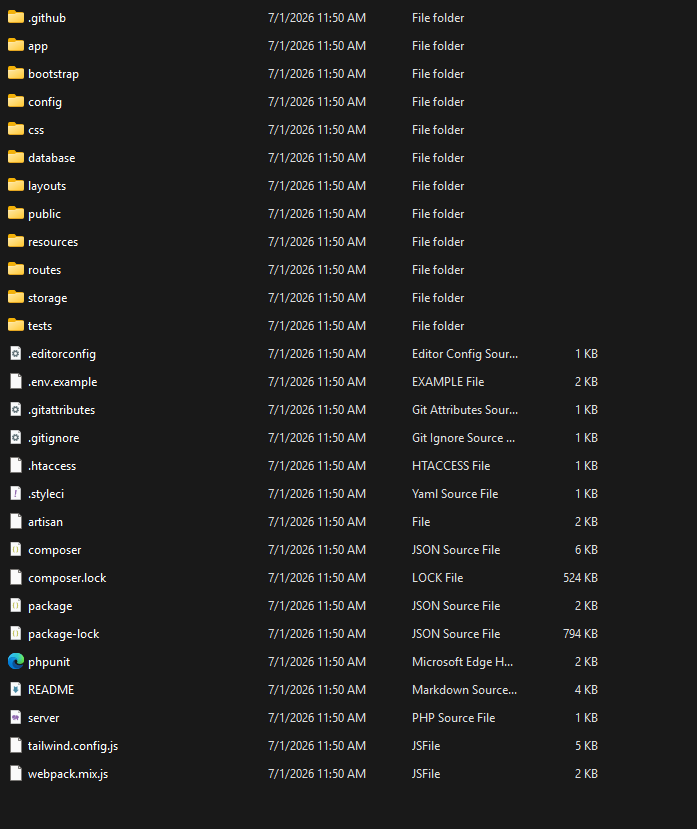Click the resources folder icon
The height and width of the screenshot is (829, 697).
[16, 242]
